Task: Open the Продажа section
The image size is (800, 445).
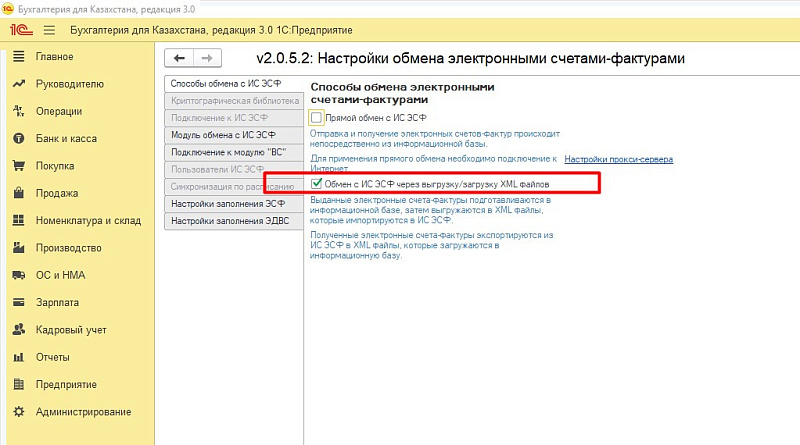Action: pyautogui.click(x=56, y=193)
